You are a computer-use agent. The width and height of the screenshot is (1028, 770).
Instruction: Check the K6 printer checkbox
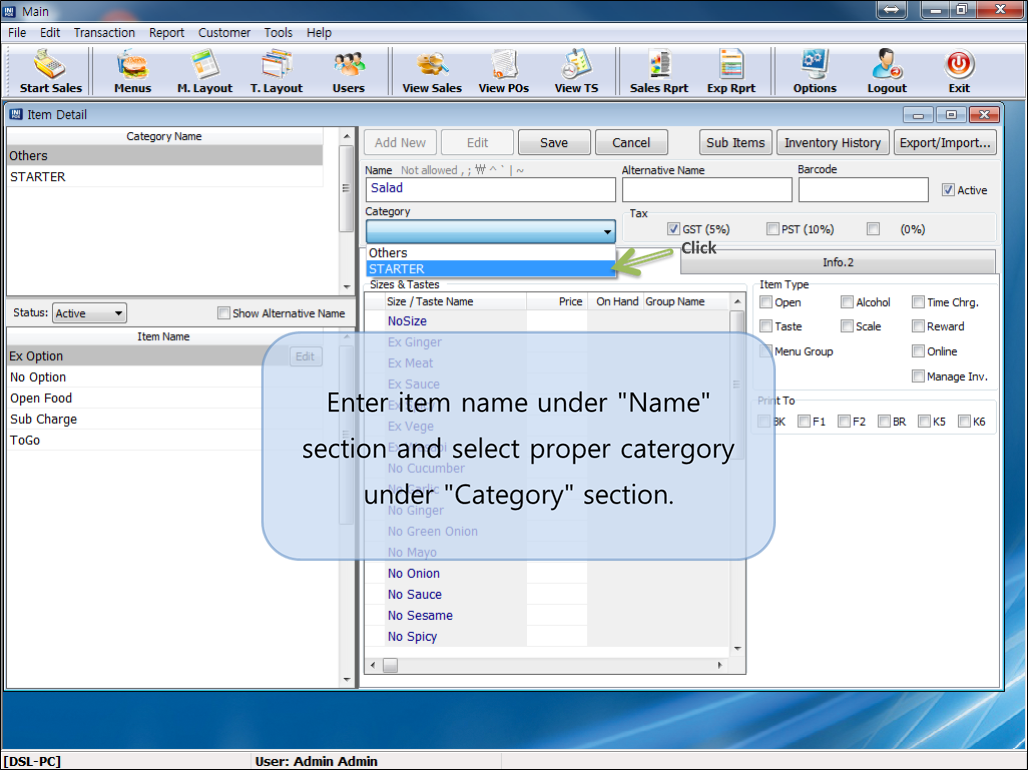pyautogui.click(x=964, y=421)
